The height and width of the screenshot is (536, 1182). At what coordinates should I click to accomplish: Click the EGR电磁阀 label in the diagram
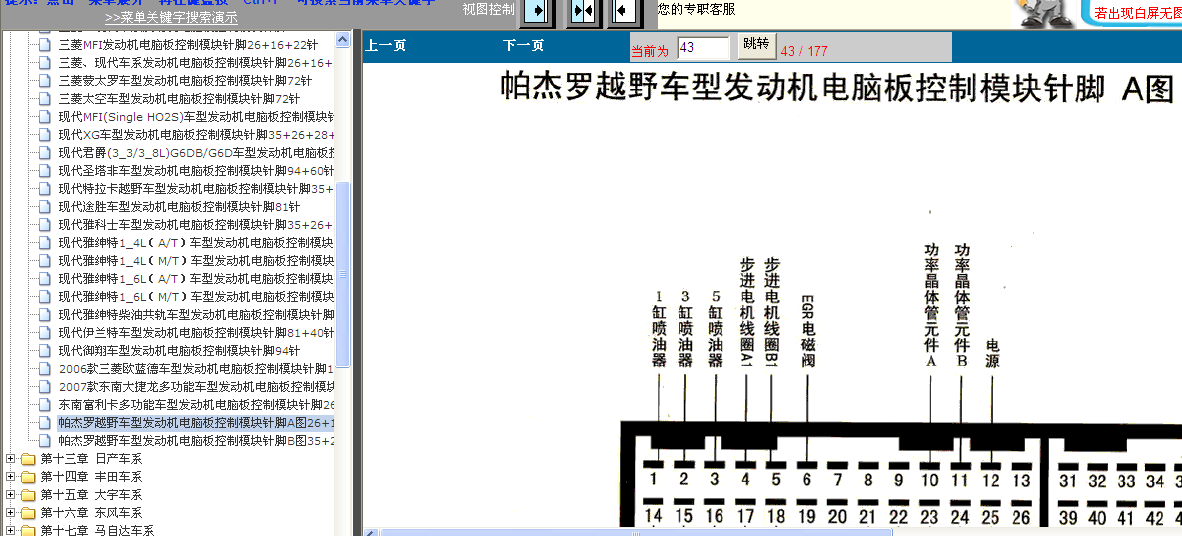point(807,330)
